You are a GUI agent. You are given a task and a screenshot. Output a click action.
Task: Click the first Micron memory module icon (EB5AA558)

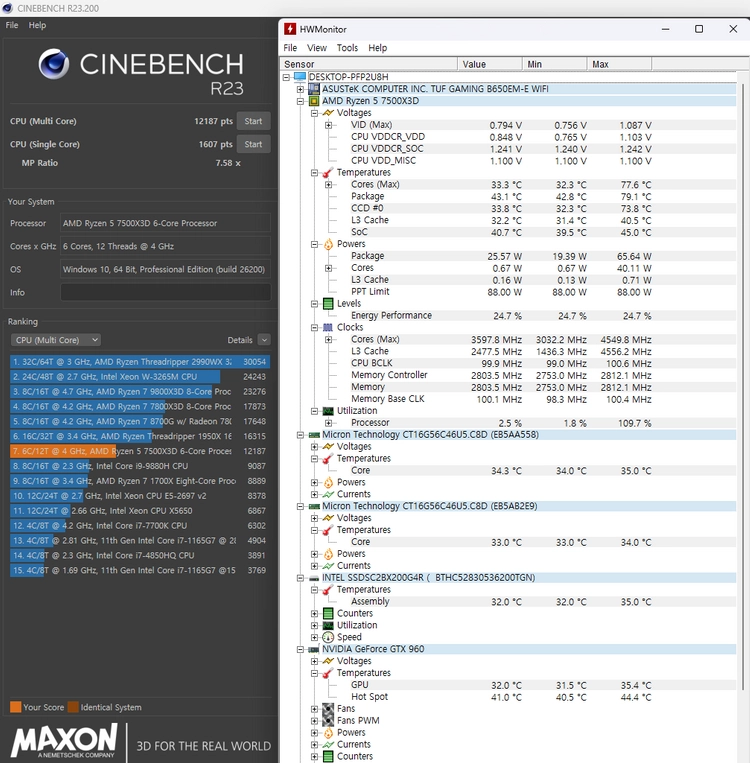[x=314, y=435]
